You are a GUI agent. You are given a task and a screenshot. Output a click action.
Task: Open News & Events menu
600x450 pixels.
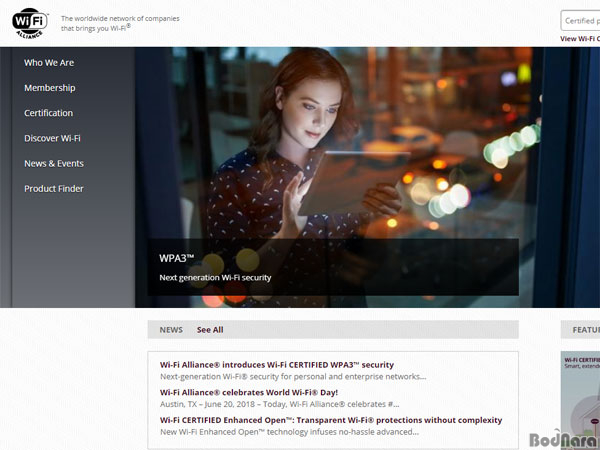[x=54, y=164]
